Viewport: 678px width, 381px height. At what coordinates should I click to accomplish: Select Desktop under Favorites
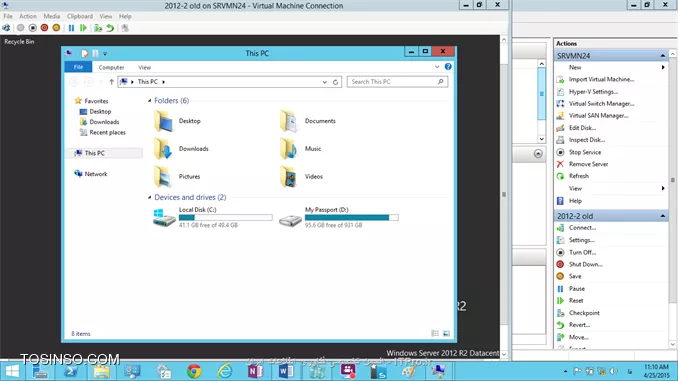[100, 112]
